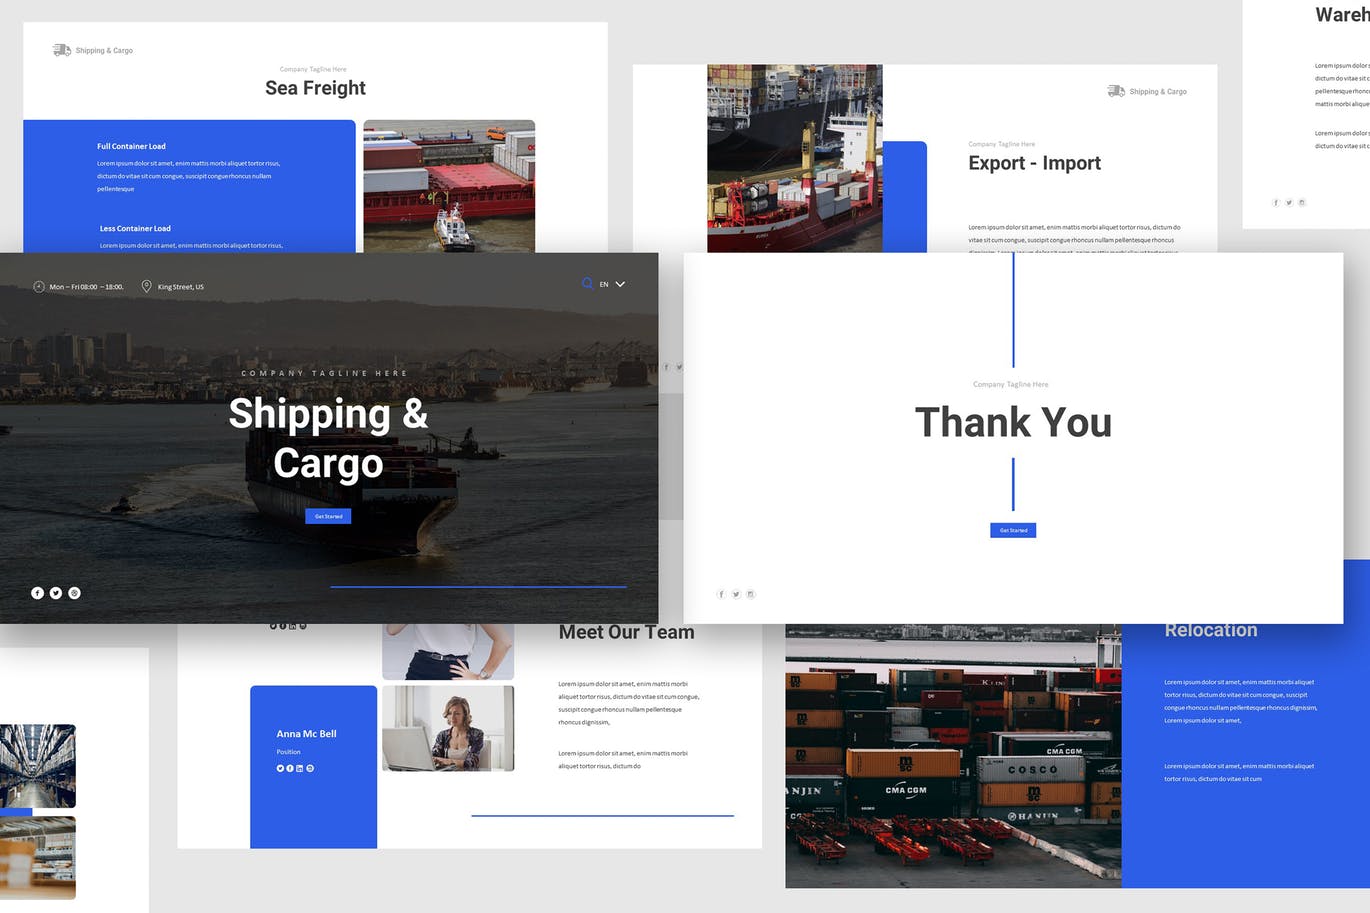Expand the EN language dropdown chevron

tap(620, 284)
